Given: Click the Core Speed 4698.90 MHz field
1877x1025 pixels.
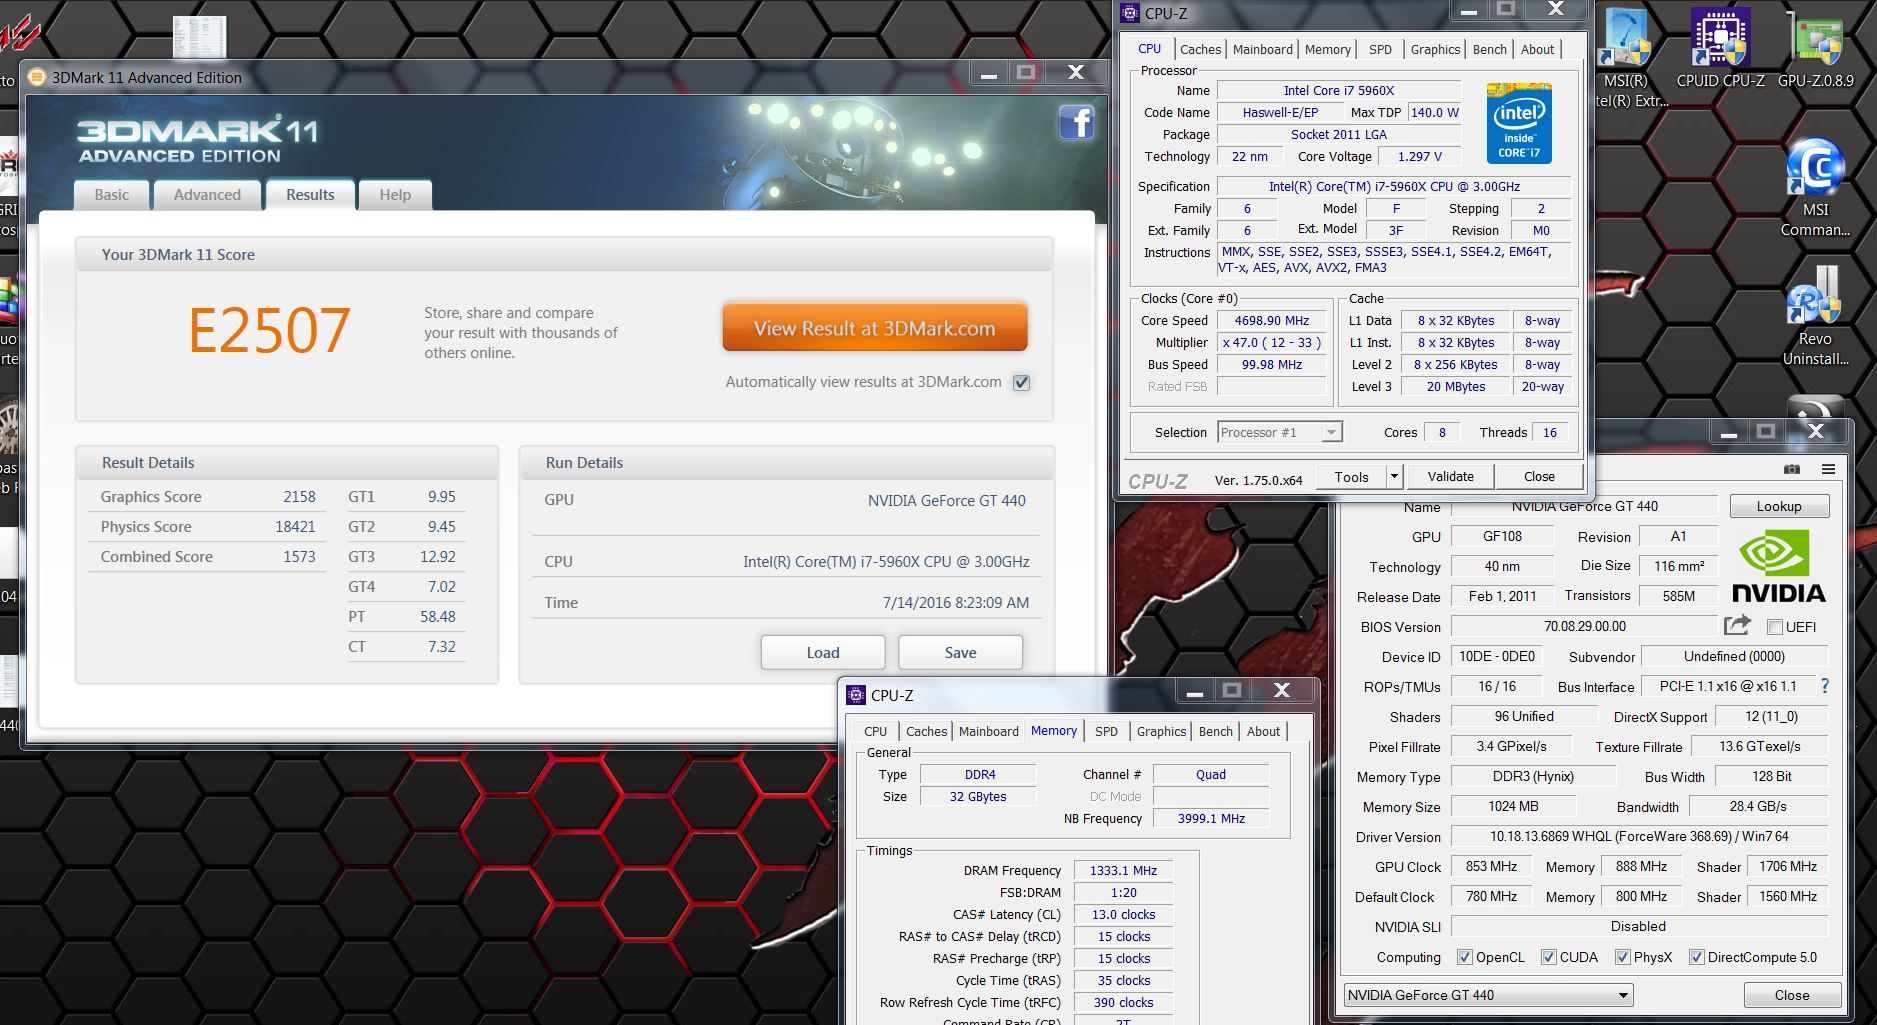Looking at the screenshot, I should 1271,321.
